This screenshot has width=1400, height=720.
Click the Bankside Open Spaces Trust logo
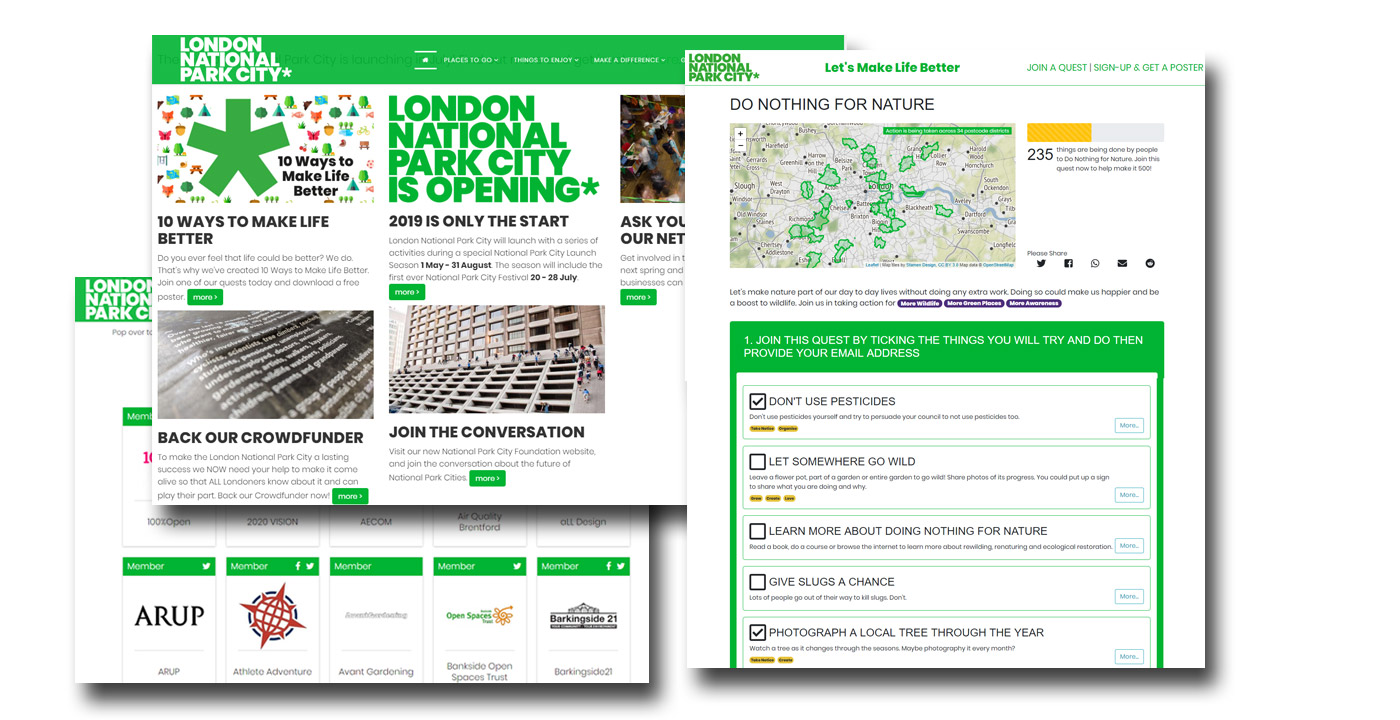pyautogui.click(x=480, y=616)
